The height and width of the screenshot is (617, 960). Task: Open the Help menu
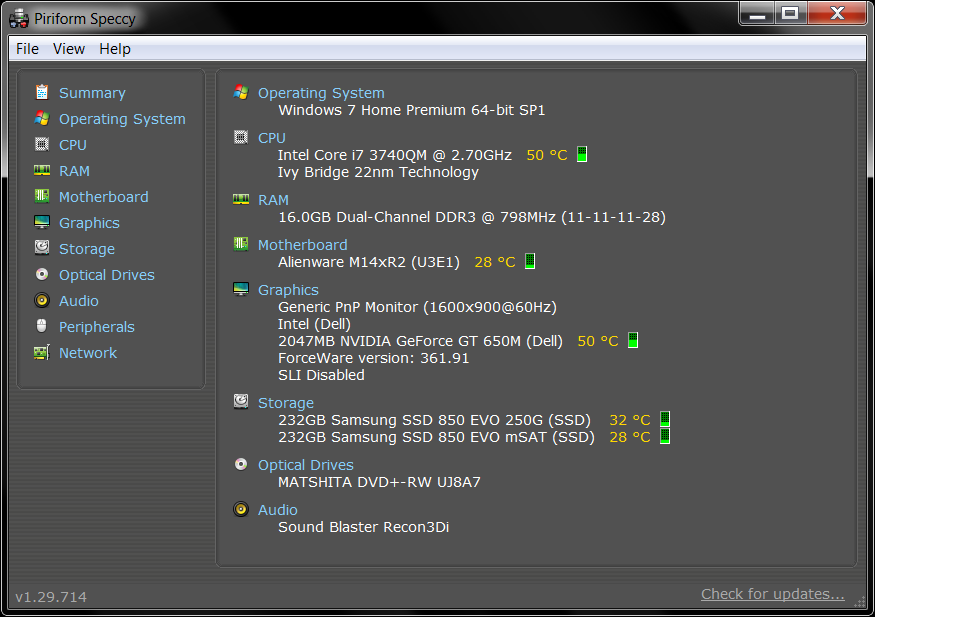tap(114, 49)
